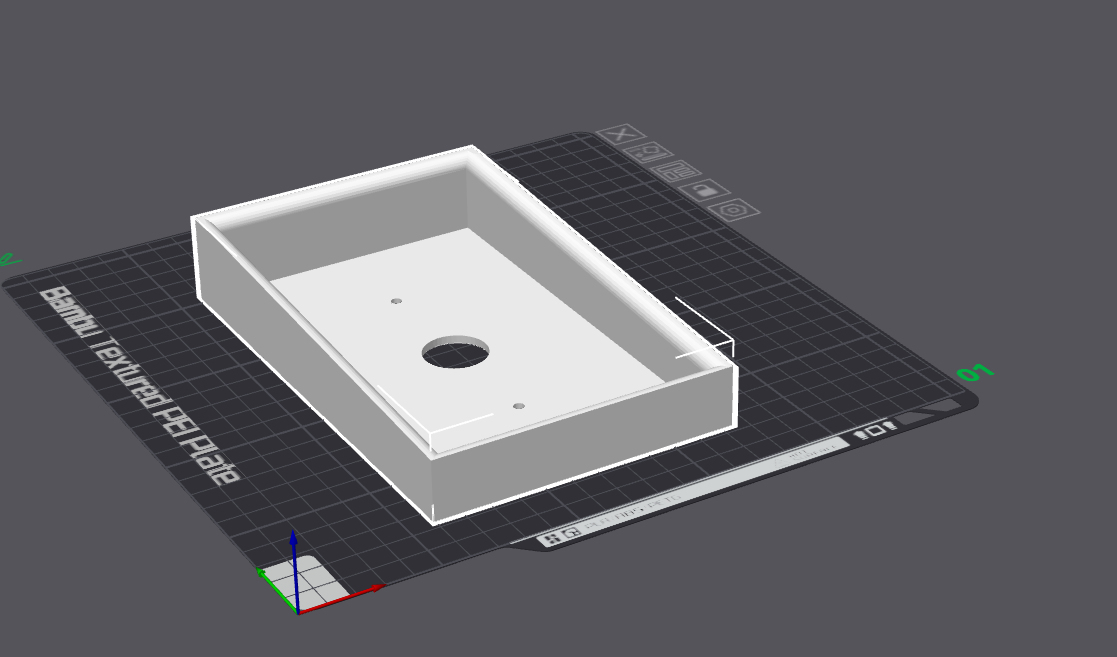Open plate settings hexagon gear icon

pos(733,210)
